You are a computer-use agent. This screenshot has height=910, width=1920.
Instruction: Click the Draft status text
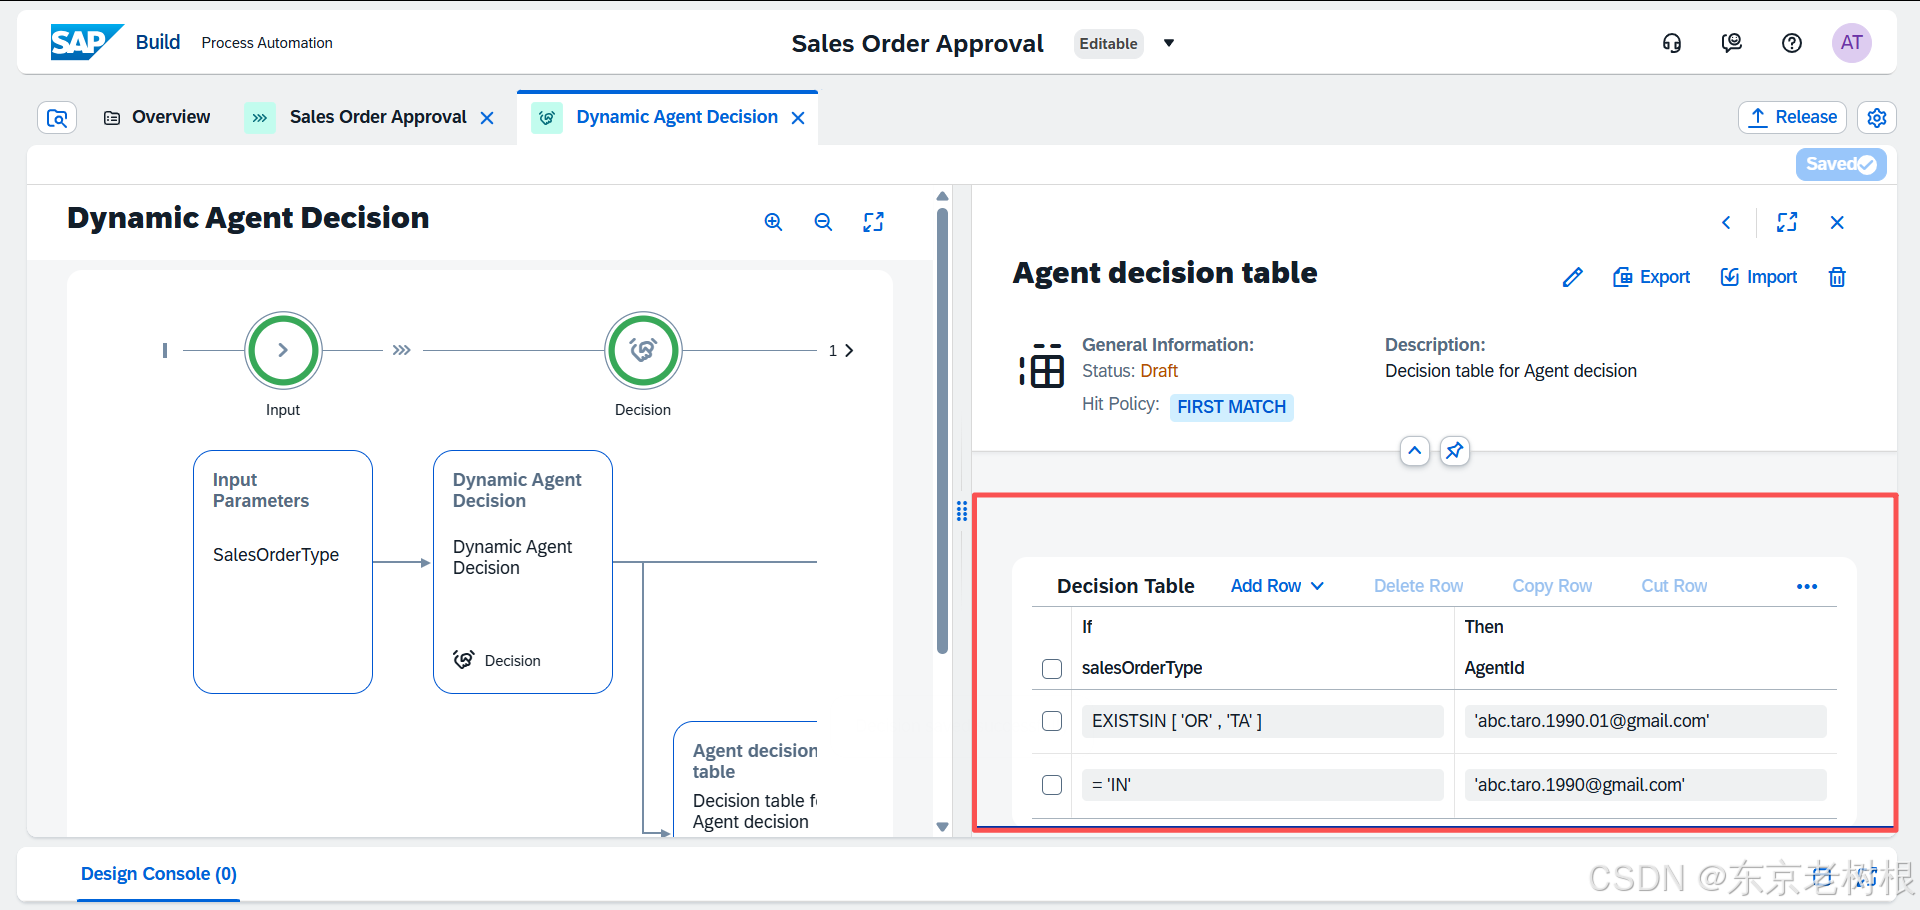[x=1159, y=371]
